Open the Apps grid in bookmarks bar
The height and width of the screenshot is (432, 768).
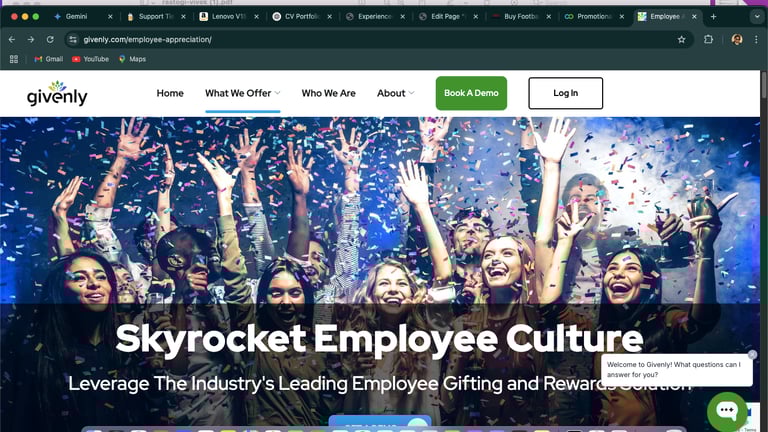(14, 59)
